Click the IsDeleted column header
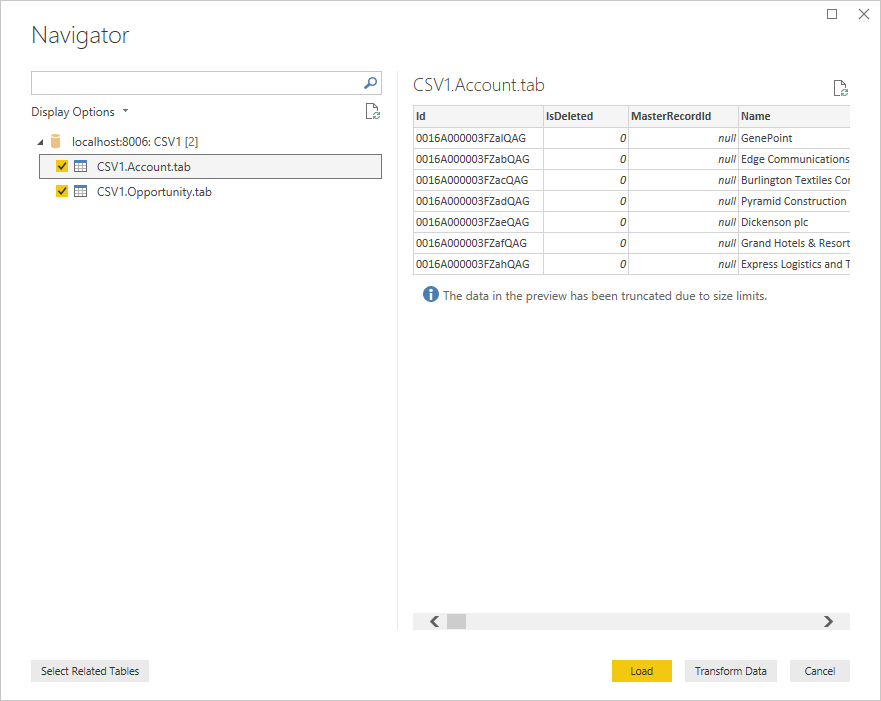881x701 pixels. click(585, 116)
